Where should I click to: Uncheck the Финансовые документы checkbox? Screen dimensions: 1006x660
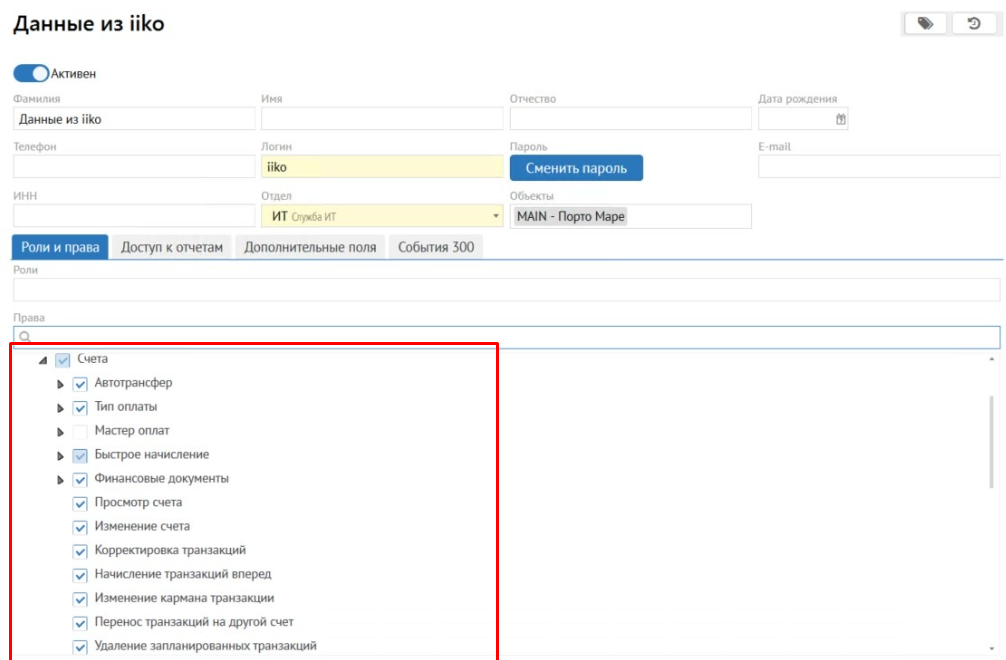80,479
